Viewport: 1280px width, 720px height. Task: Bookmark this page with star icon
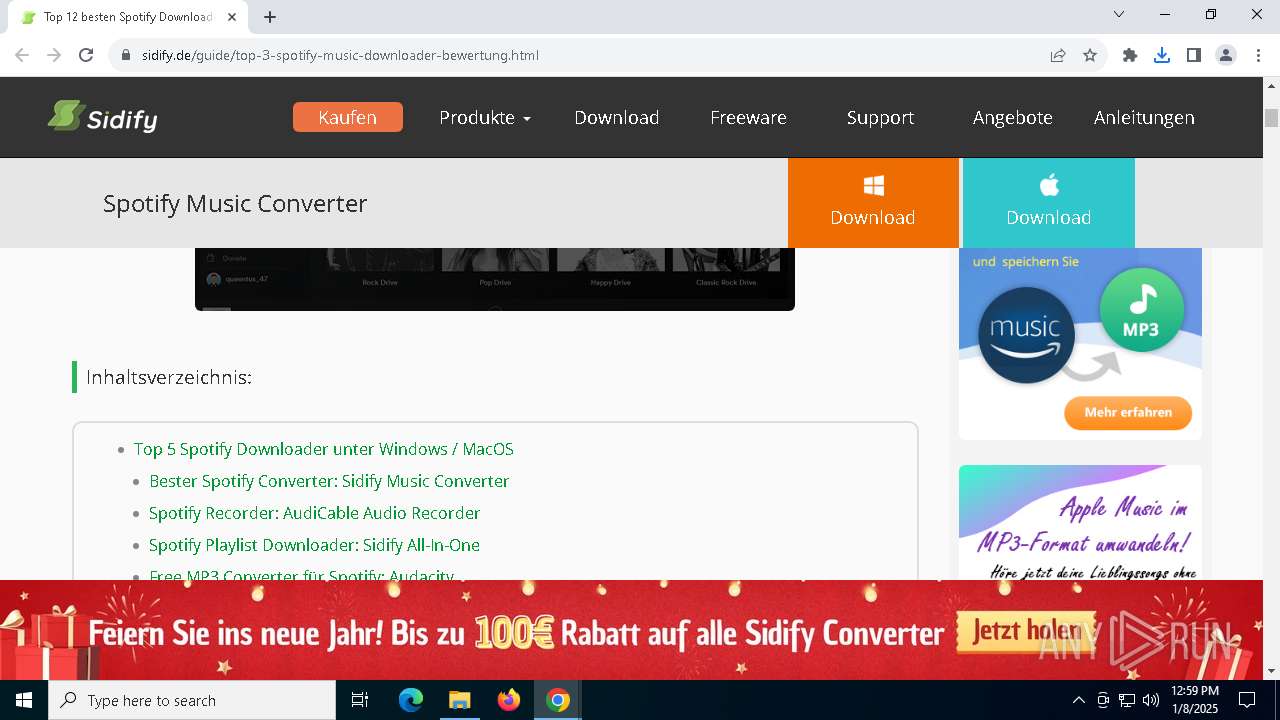click(1090, 55)
